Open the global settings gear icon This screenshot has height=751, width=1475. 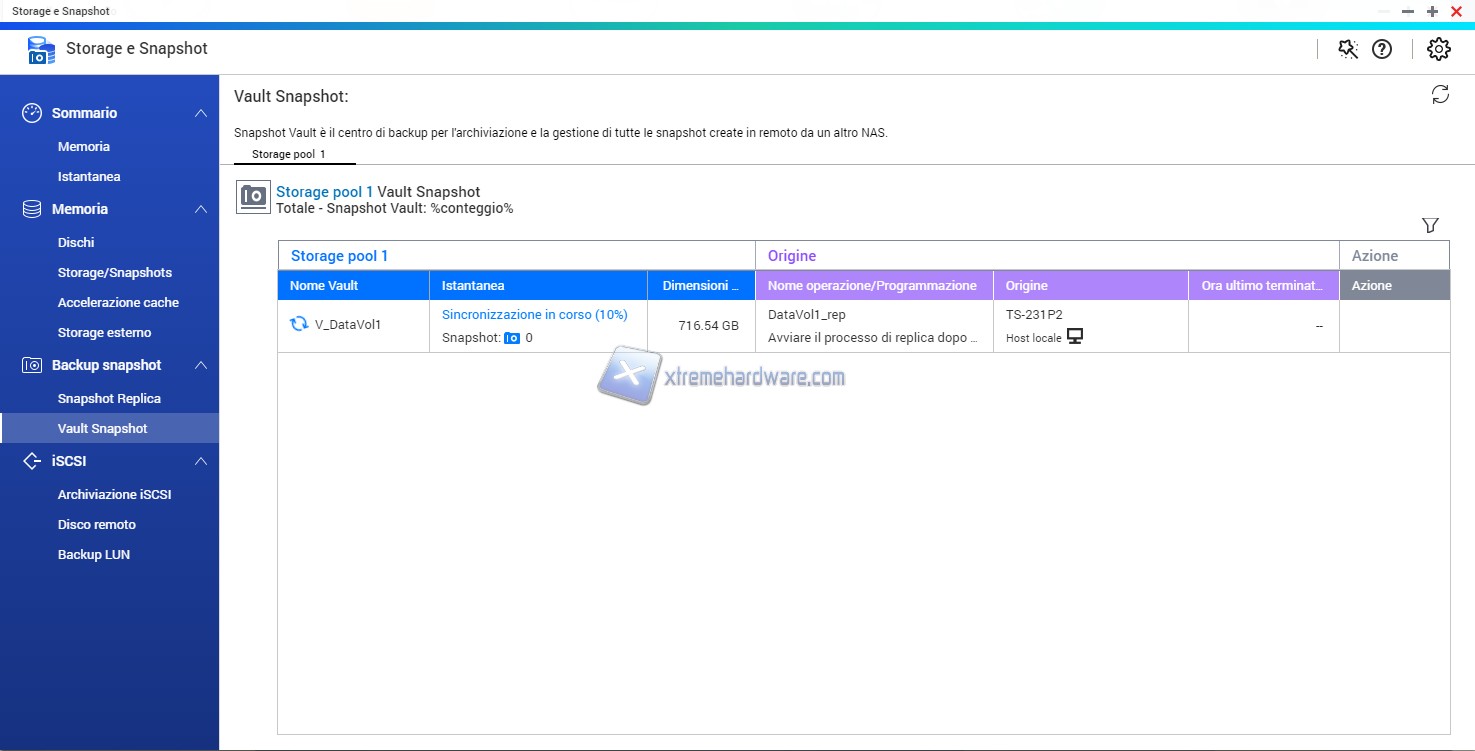click(1438, 49)
